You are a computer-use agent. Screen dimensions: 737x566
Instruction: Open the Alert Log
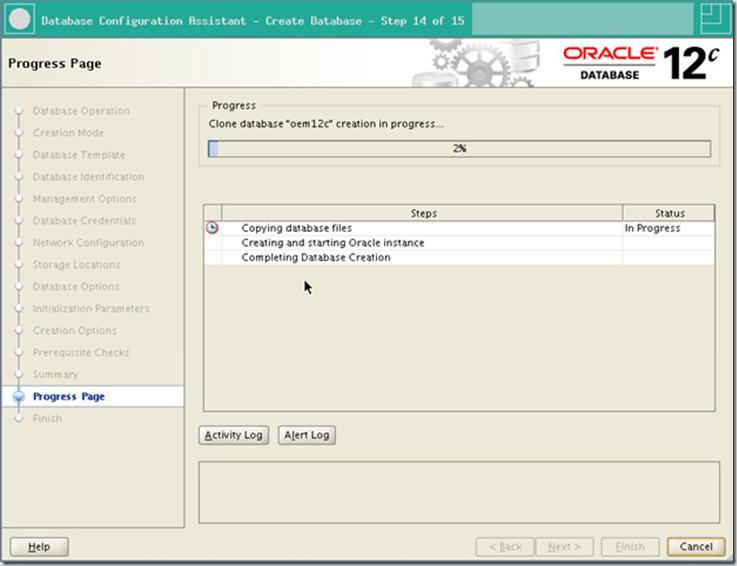[x=306, y=435]
